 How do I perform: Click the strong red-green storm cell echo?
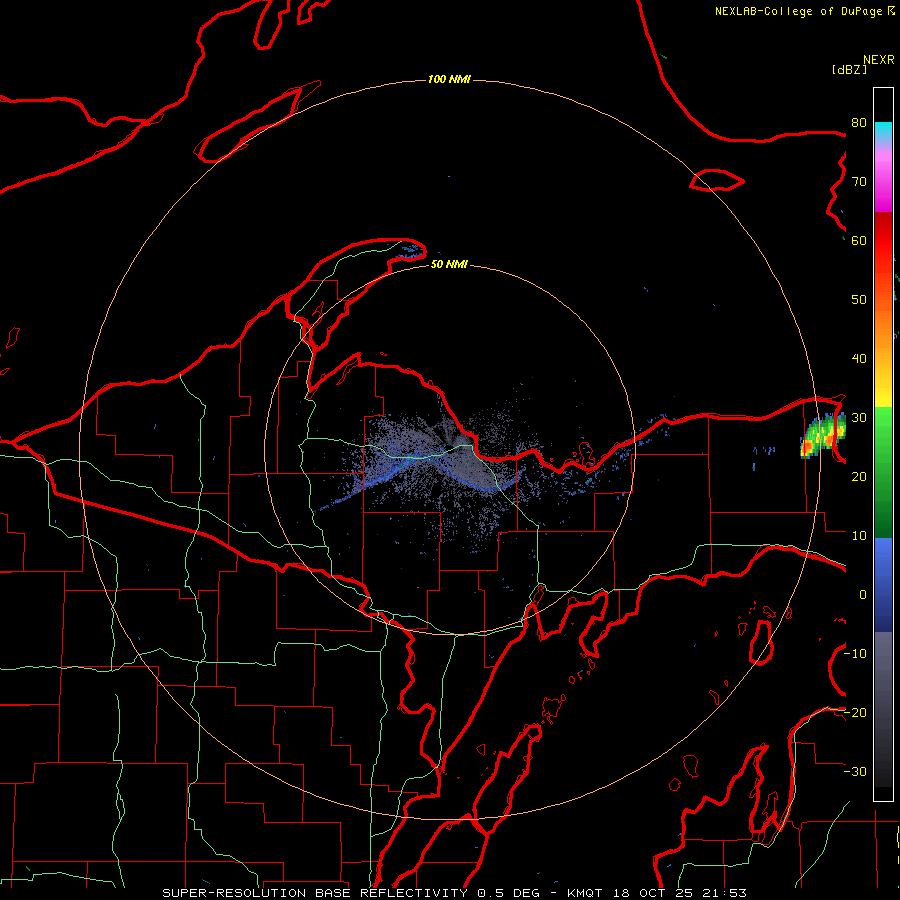[823, 435]
